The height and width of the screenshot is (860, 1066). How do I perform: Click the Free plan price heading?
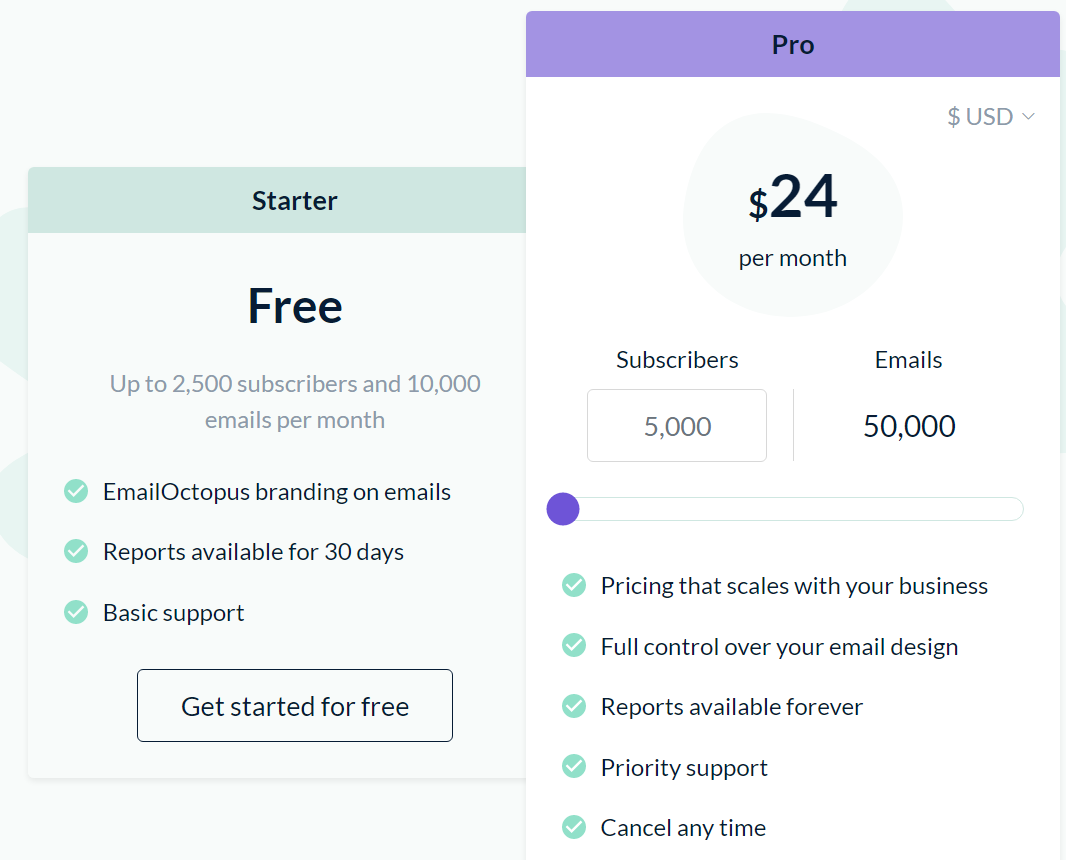[295, 306]
